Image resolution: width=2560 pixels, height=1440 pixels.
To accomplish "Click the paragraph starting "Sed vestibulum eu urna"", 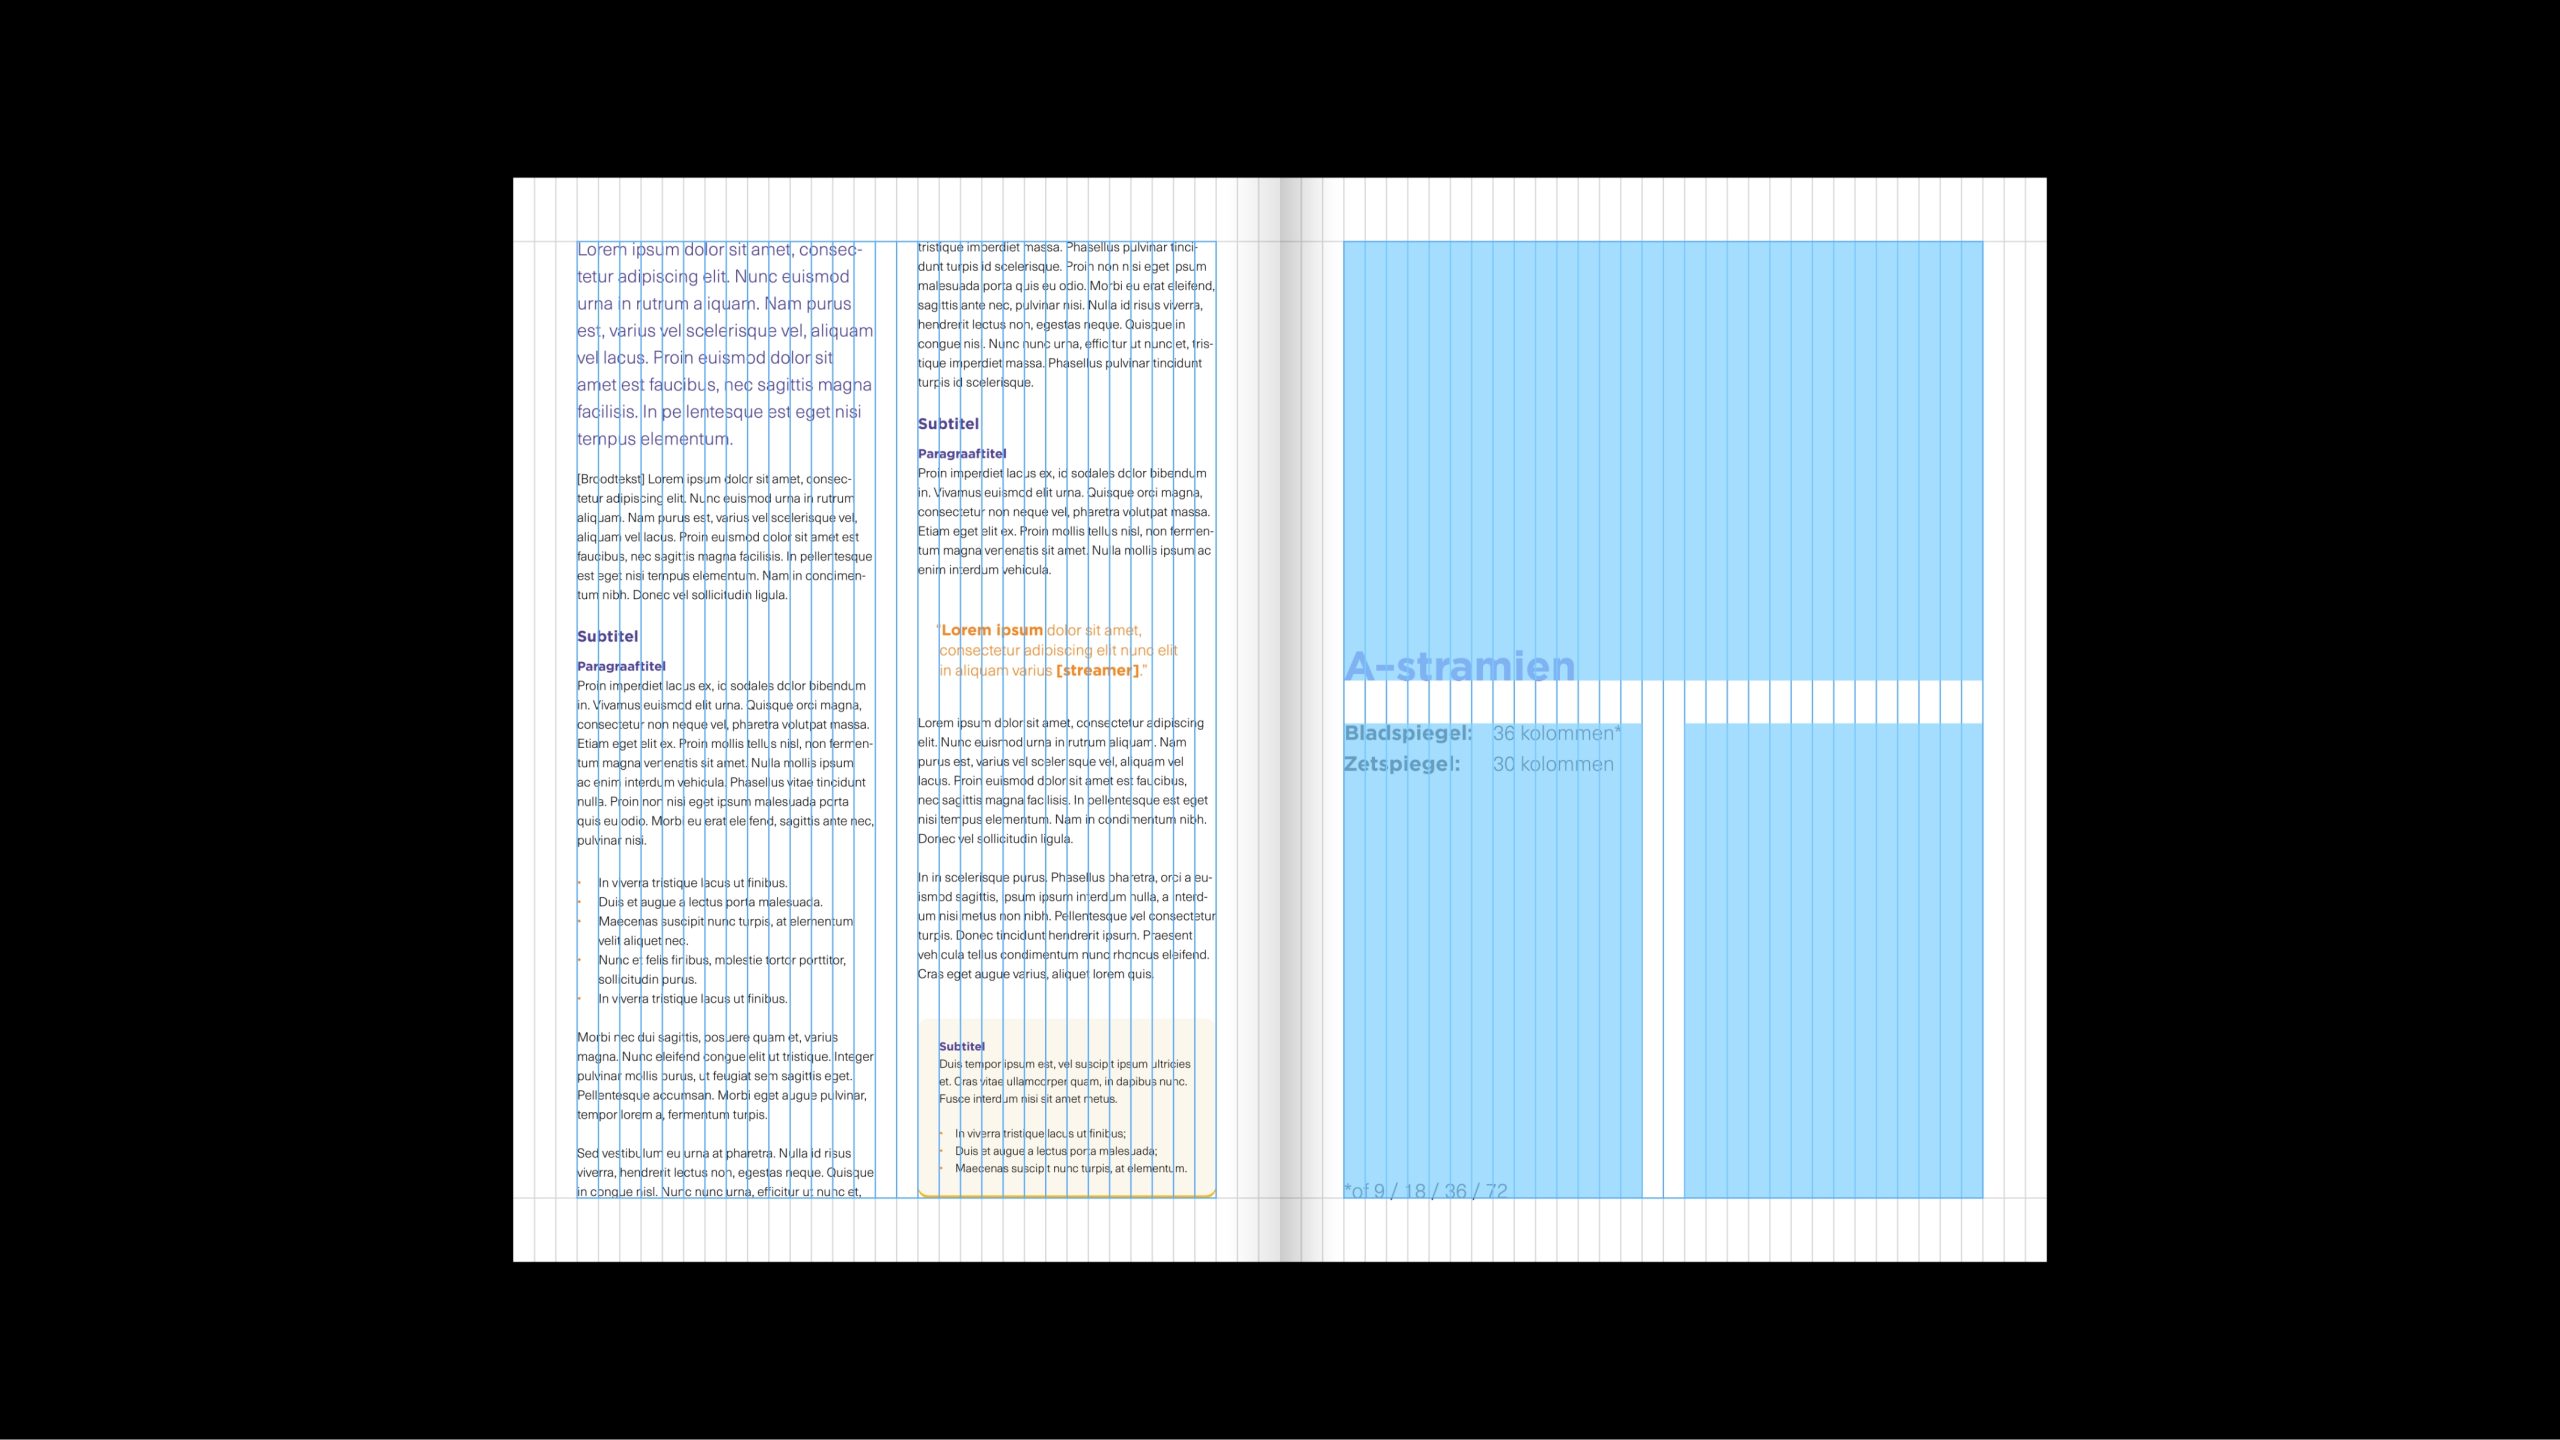I will point(725,1172).
